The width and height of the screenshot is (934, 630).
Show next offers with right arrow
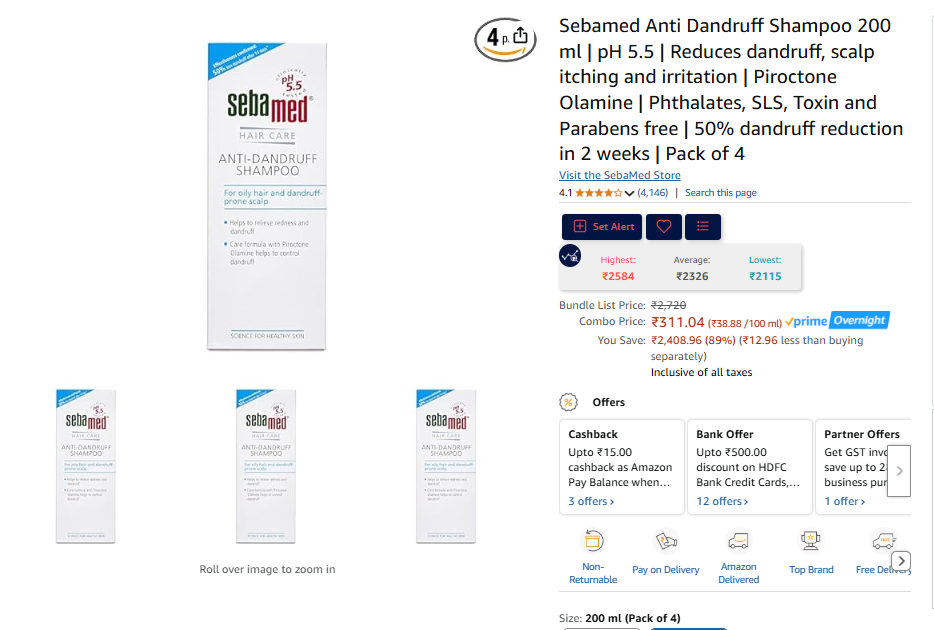(899, 470)
